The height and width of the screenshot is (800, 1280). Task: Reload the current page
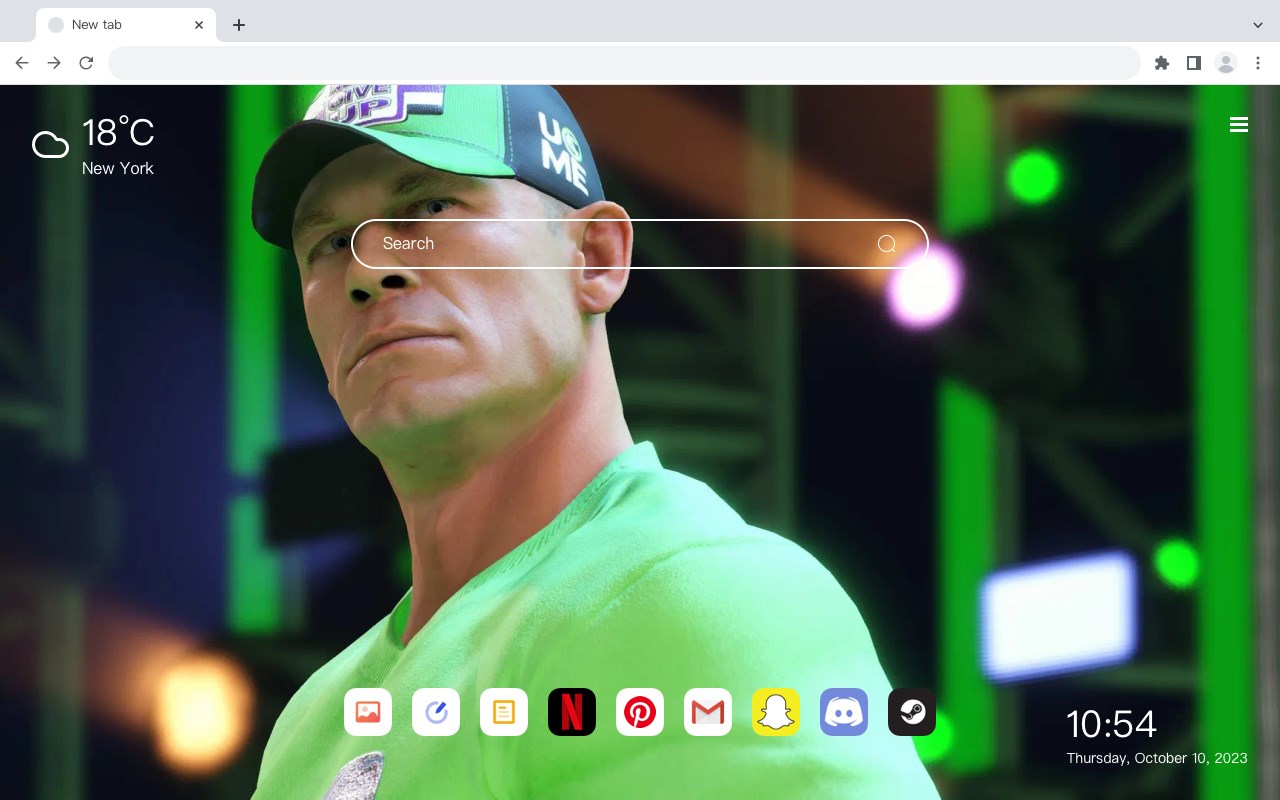point(86,63)
